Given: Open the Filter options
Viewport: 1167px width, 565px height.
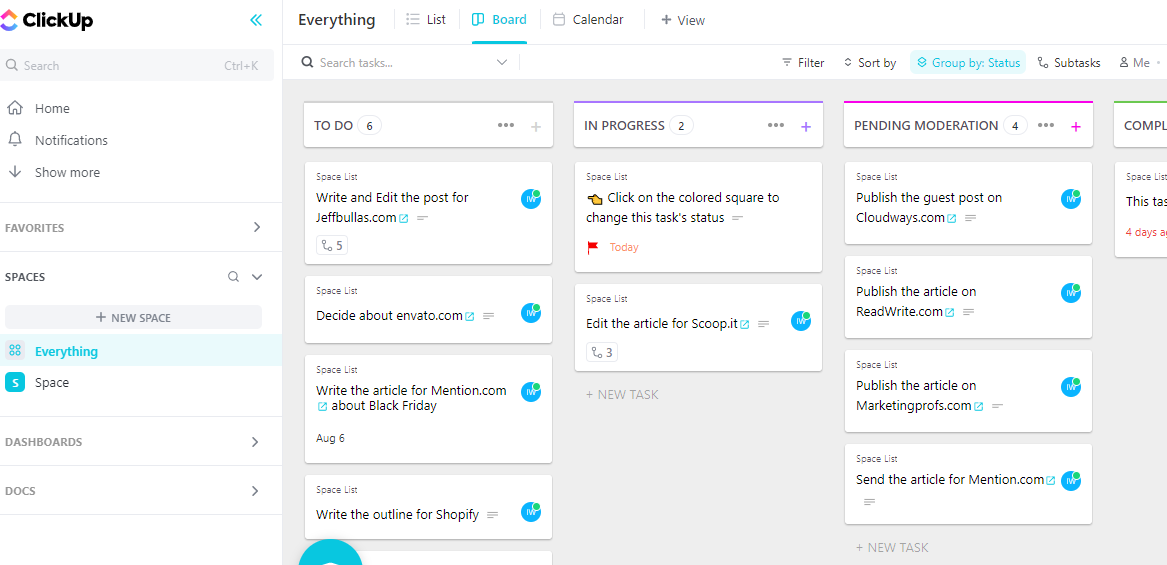Looking at the screenshot, I should pyautogui.click(x=803, y=63).
